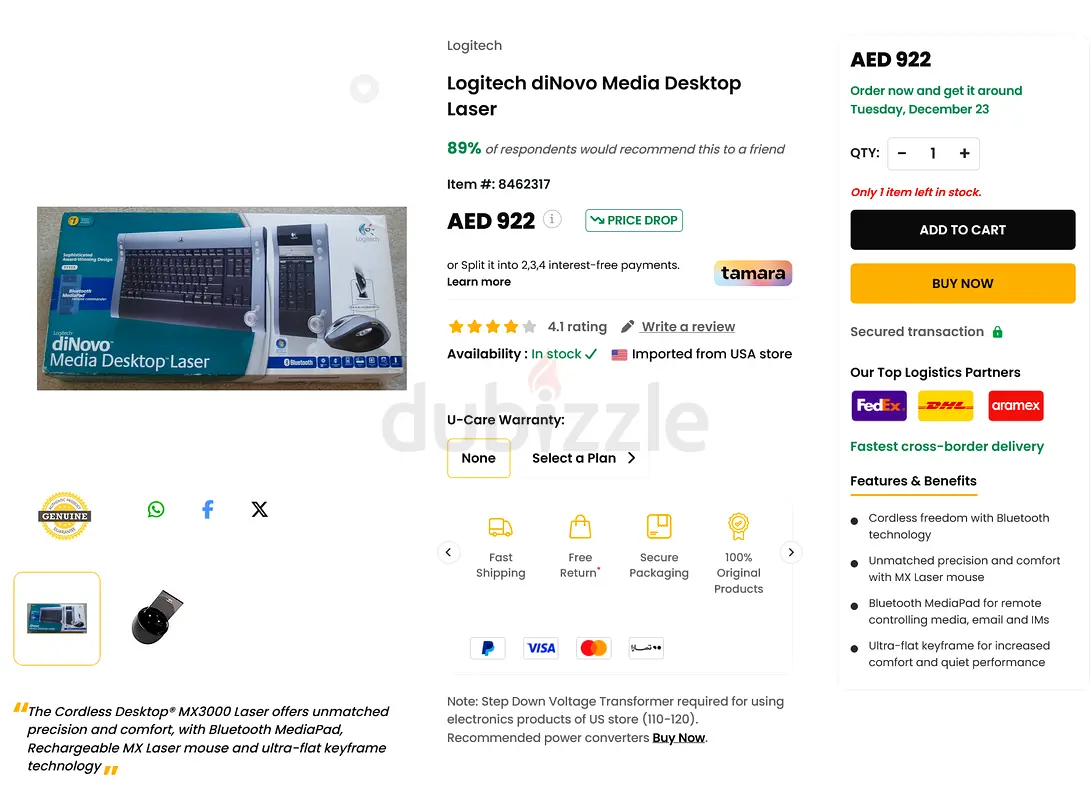
Task: Open price info icon next to AED 922
Action: point(552,219)
